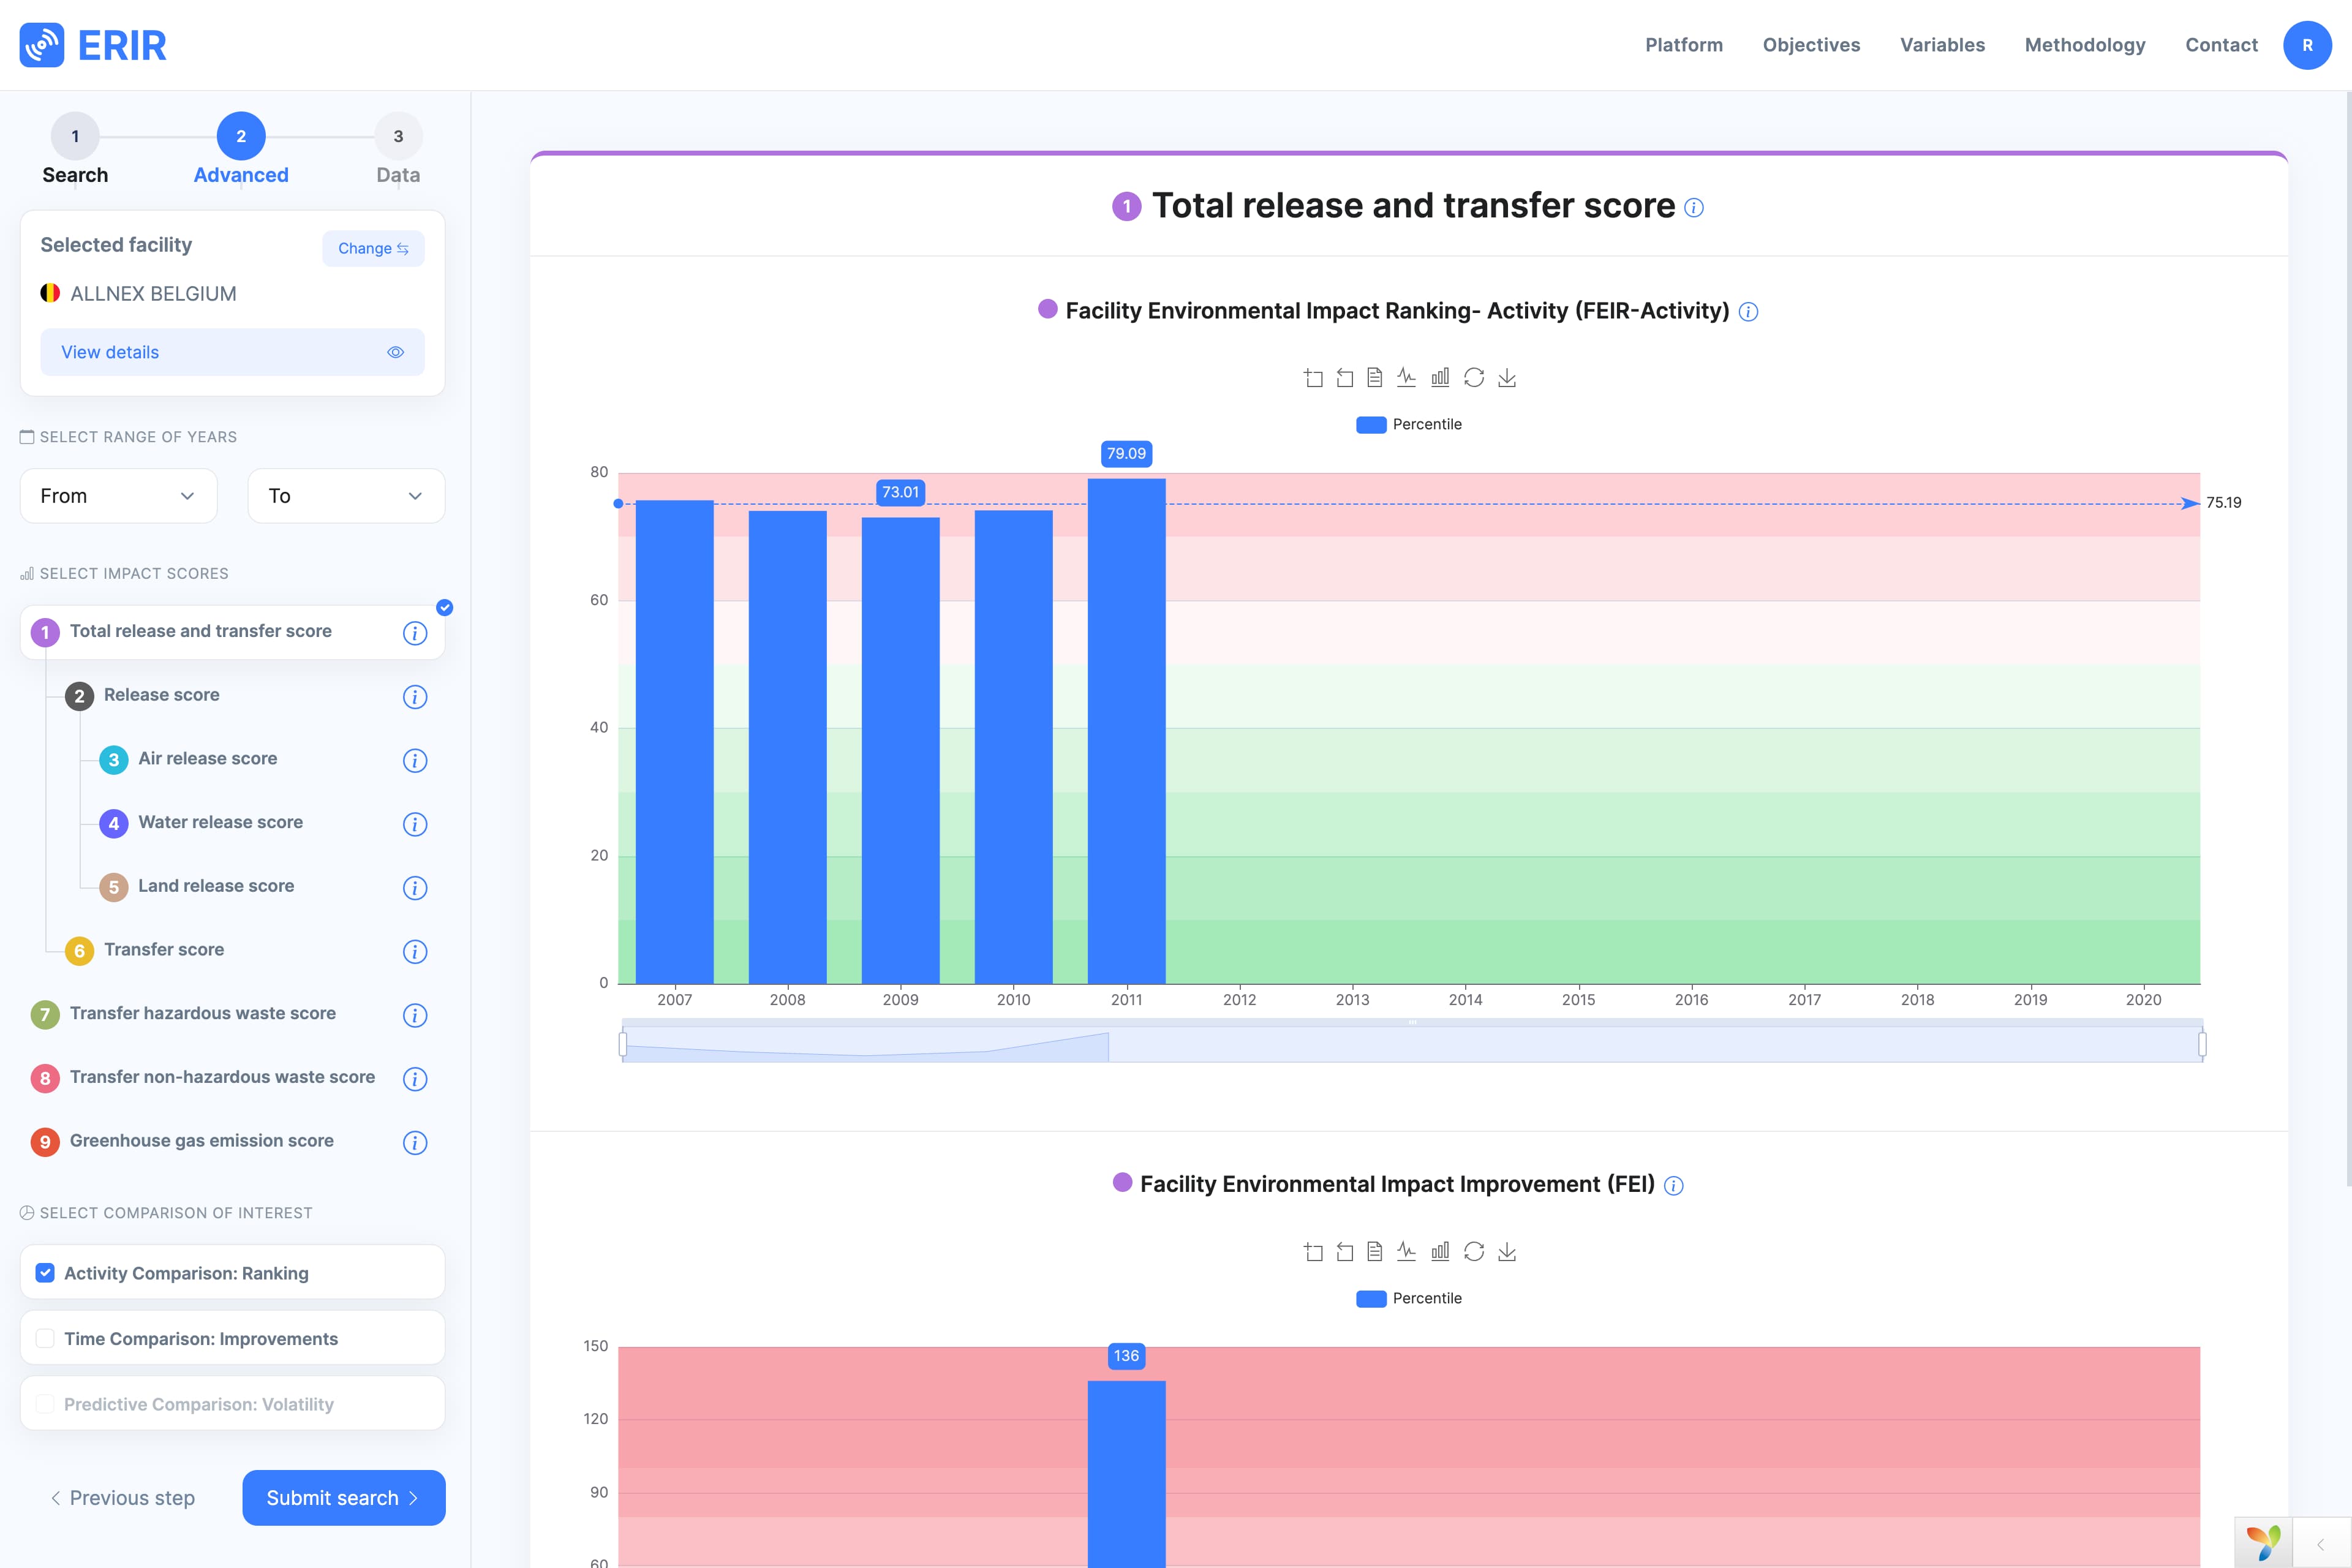Click the 2011 bar in FEIR-Activity chart

(x=1126, y=731)
